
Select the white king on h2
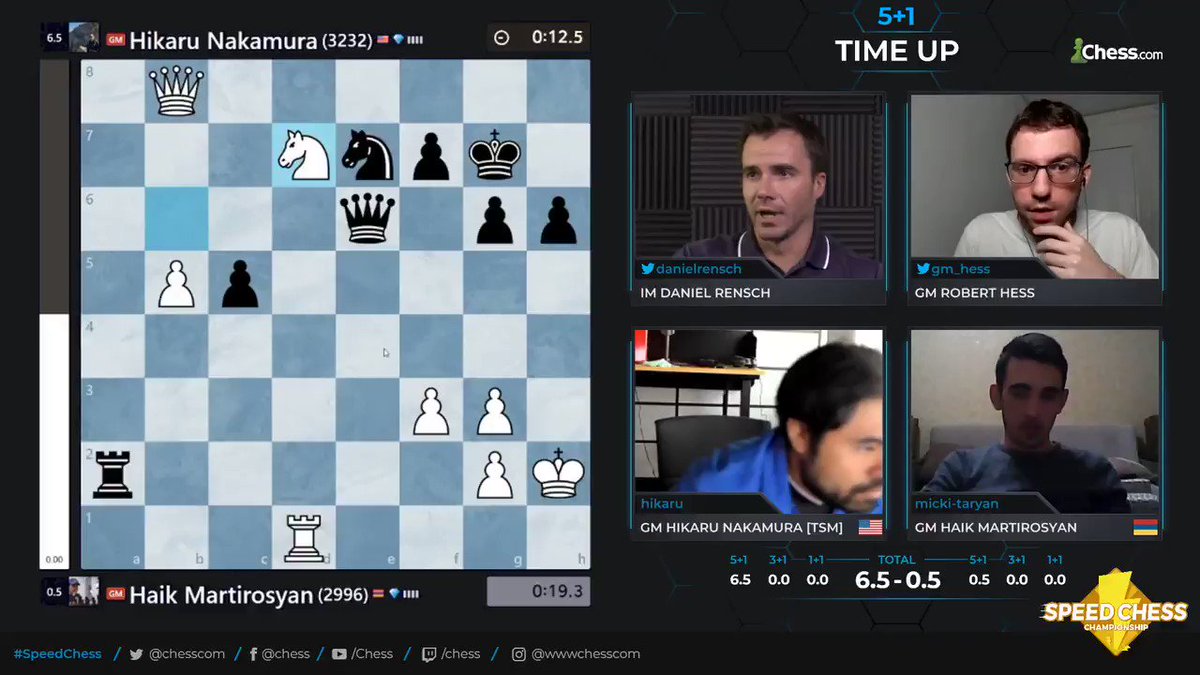(558, 473)
